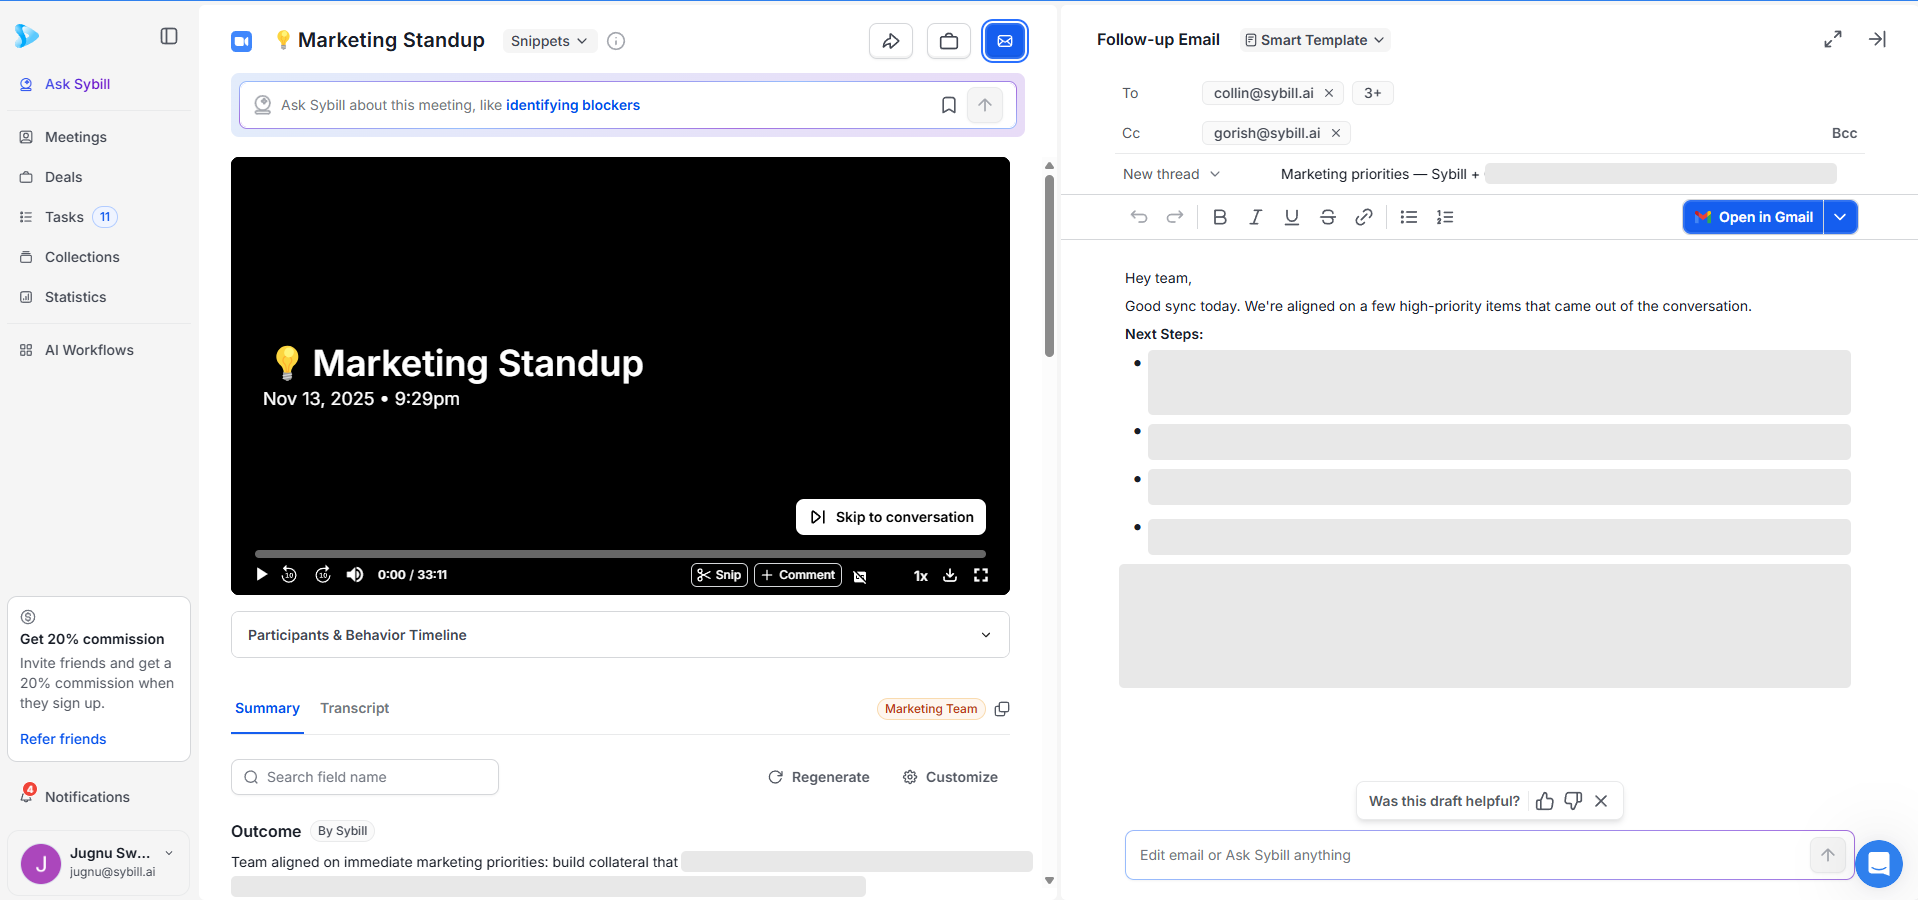This screenshot has height=900, width=1918.
Task: Undo the last email edit
Action: pos(1139,217)
